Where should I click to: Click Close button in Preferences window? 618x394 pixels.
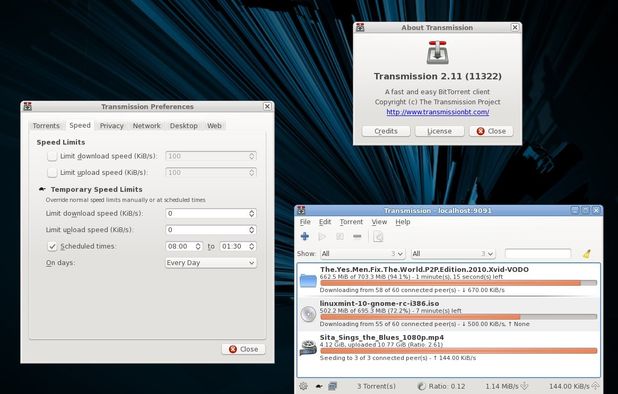244,349
